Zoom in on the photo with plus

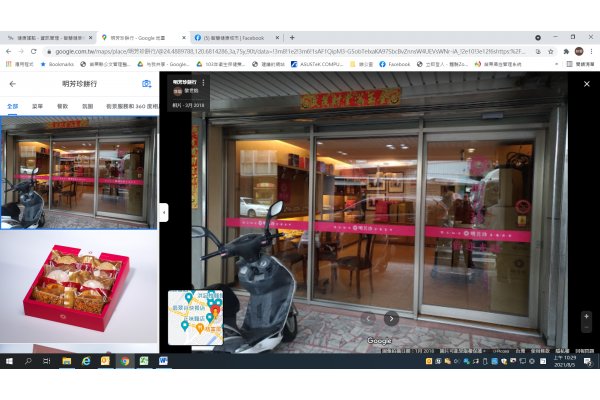click(586, 317)
